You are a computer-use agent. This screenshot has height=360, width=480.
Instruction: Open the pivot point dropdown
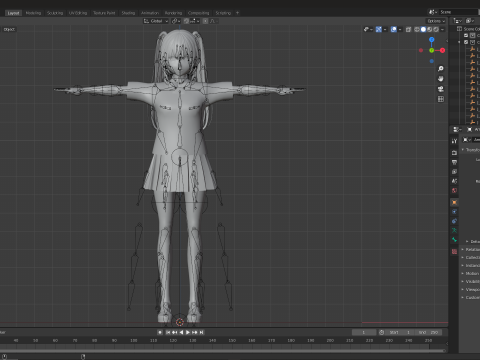coord(176,21)
